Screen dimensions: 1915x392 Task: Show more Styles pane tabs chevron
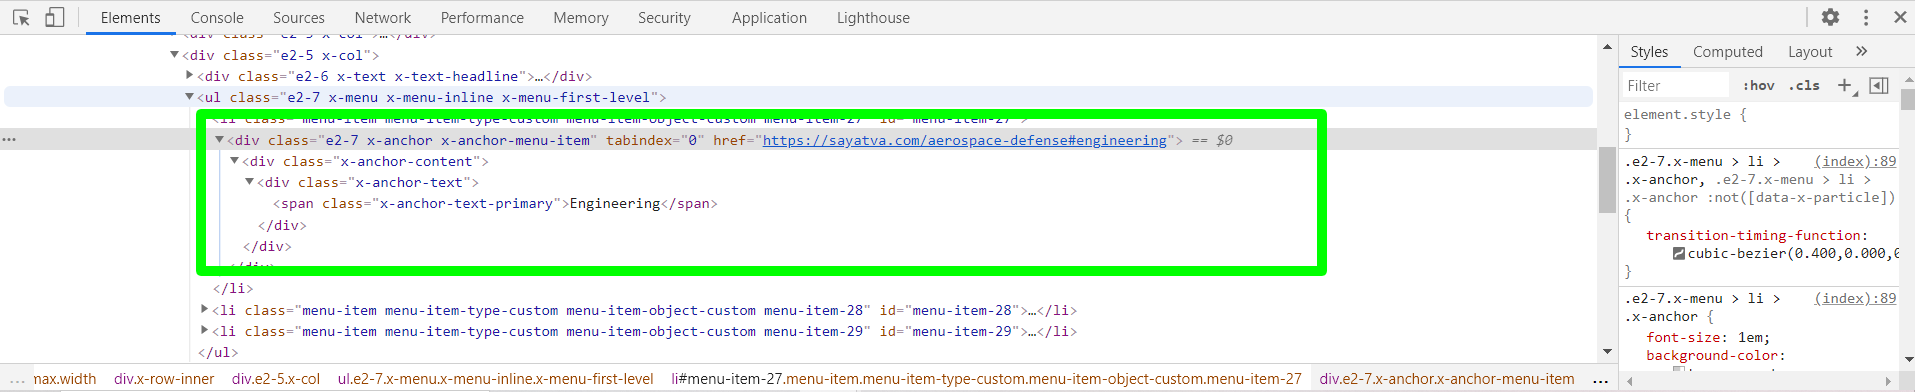[1861, 51]
